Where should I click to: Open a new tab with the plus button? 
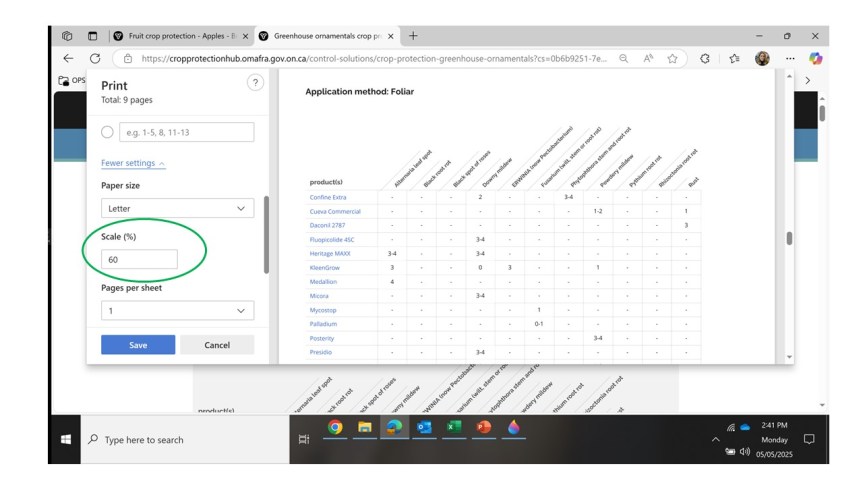pos(413,36)
